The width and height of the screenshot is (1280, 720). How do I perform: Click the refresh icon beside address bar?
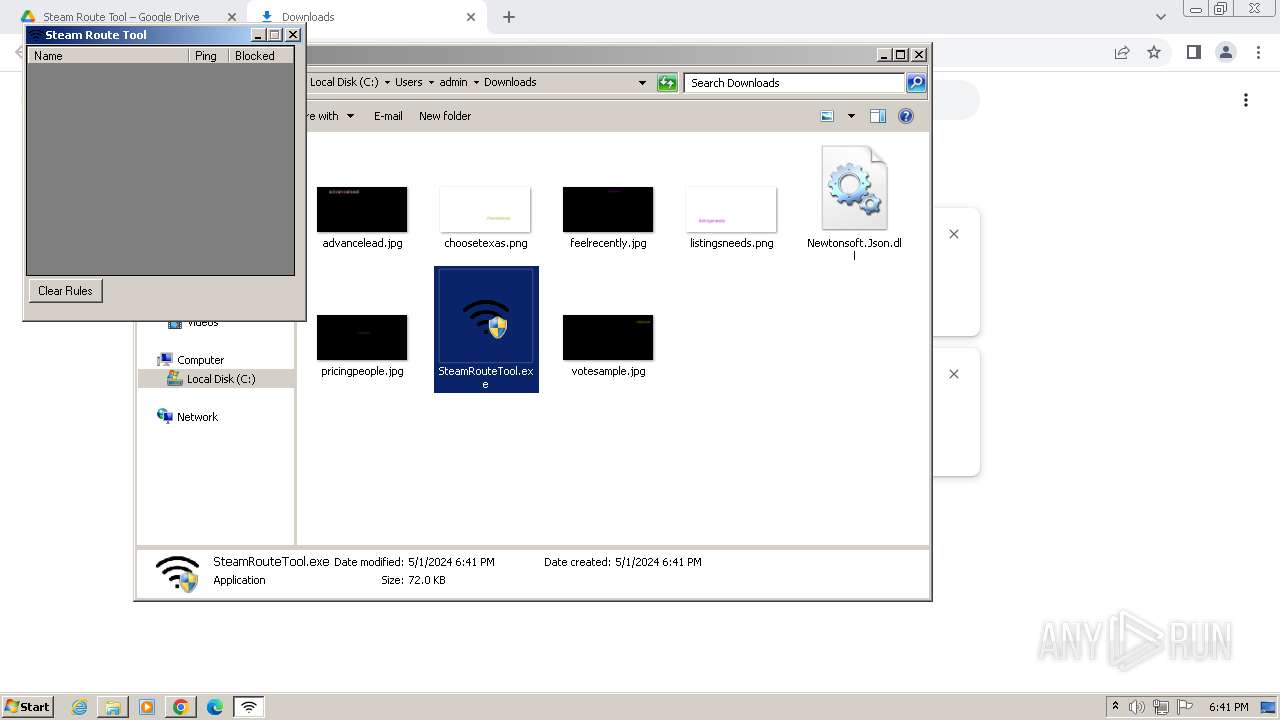667,83
